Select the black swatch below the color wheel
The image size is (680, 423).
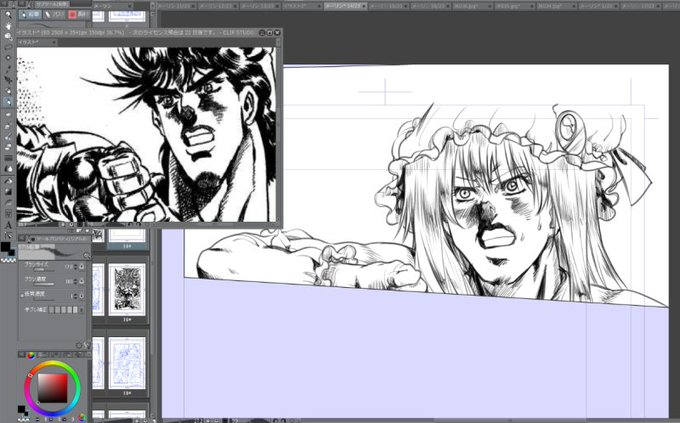click(x=21, y=410)
